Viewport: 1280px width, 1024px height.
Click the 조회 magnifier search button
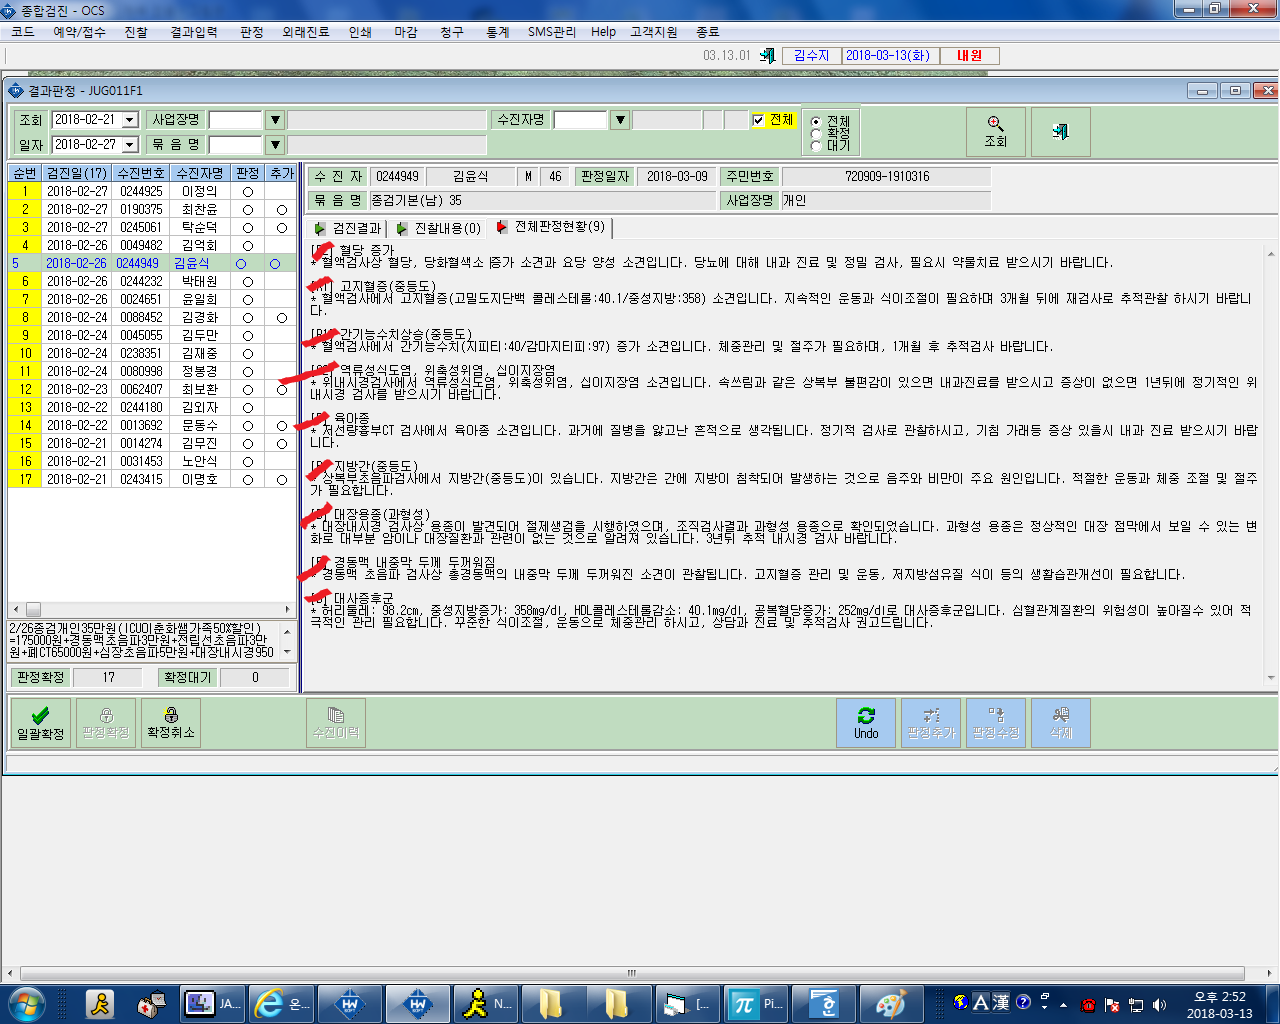click(995, 131)
